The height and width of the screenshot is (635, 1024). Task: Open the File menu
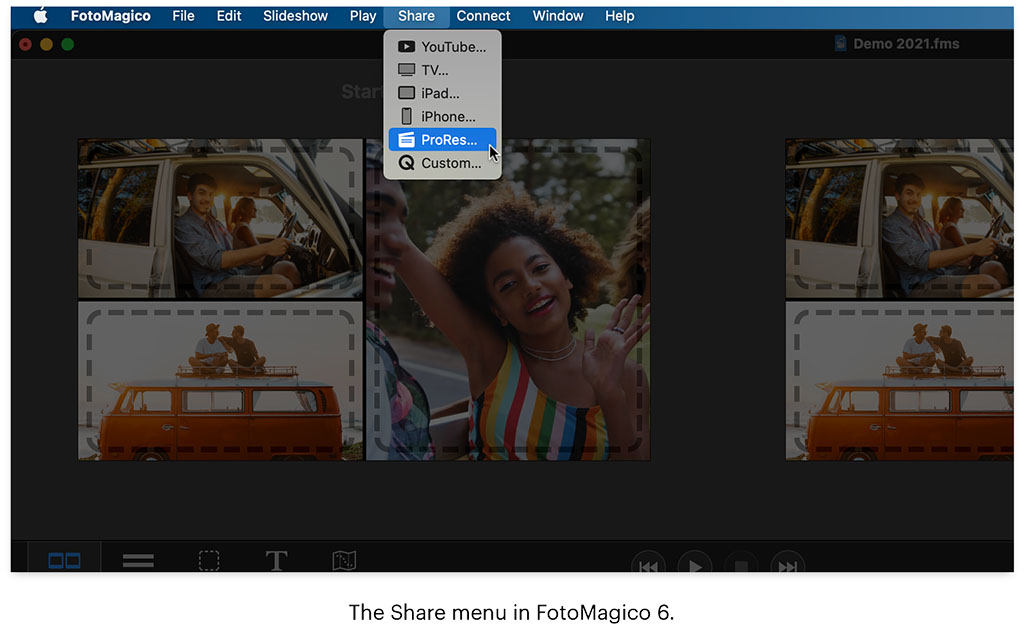[x=184, y=16]
